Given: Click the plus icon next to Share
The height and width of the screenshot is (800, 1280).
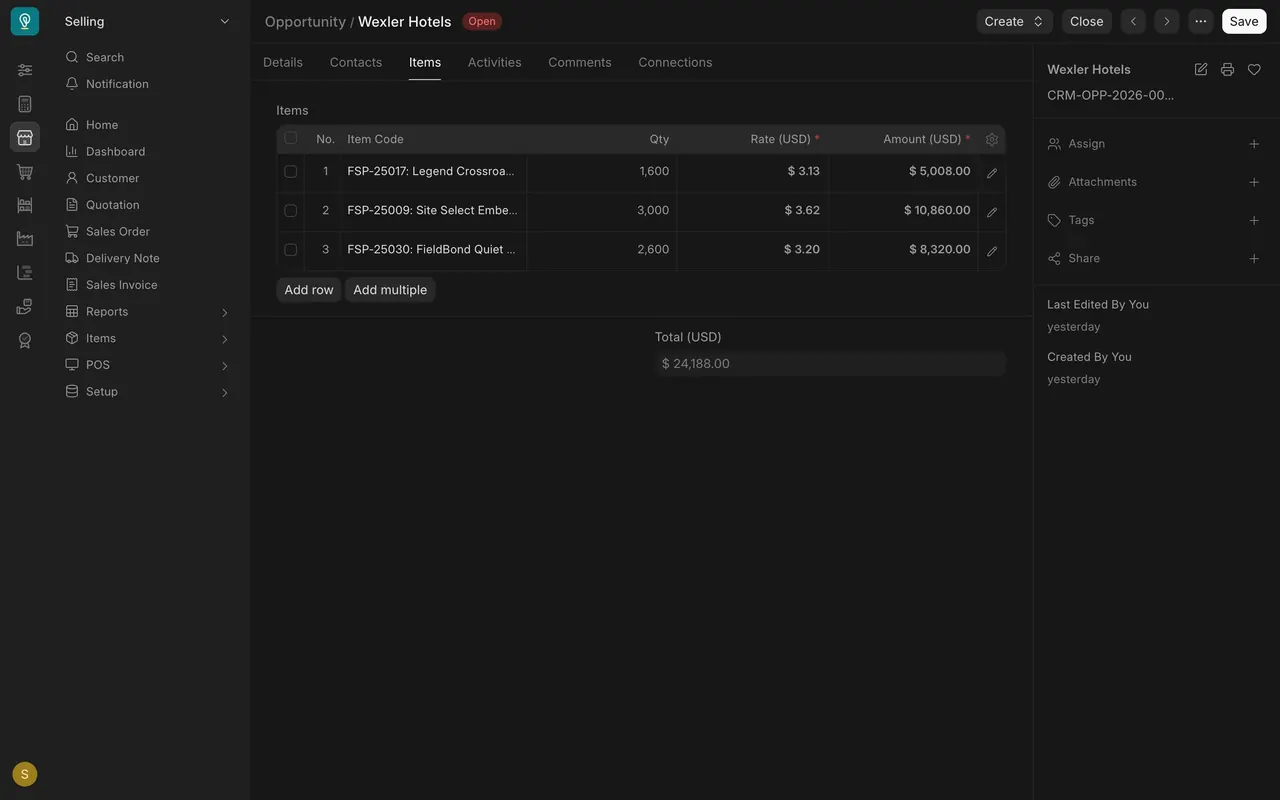Looking at the screenshot, I should tap(1254, 258).
